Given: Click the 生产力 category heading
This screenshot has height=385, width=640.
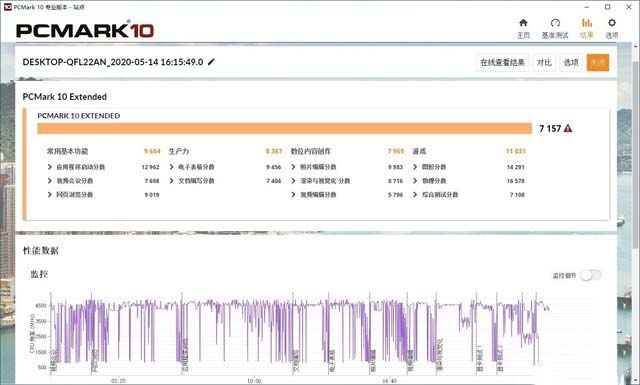Looking at the screenshot, I should tap(179, 151).
